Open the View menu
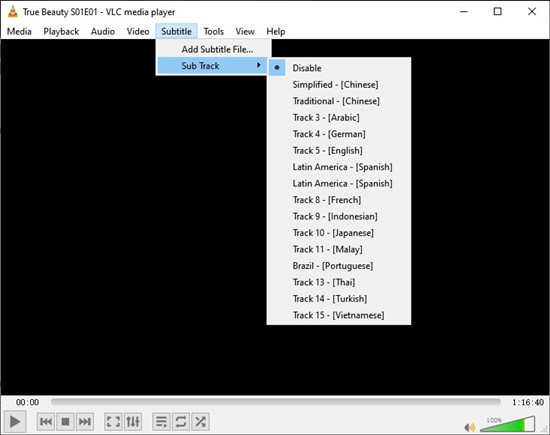Viewport: 550px width, 435px height. [245, 32]
